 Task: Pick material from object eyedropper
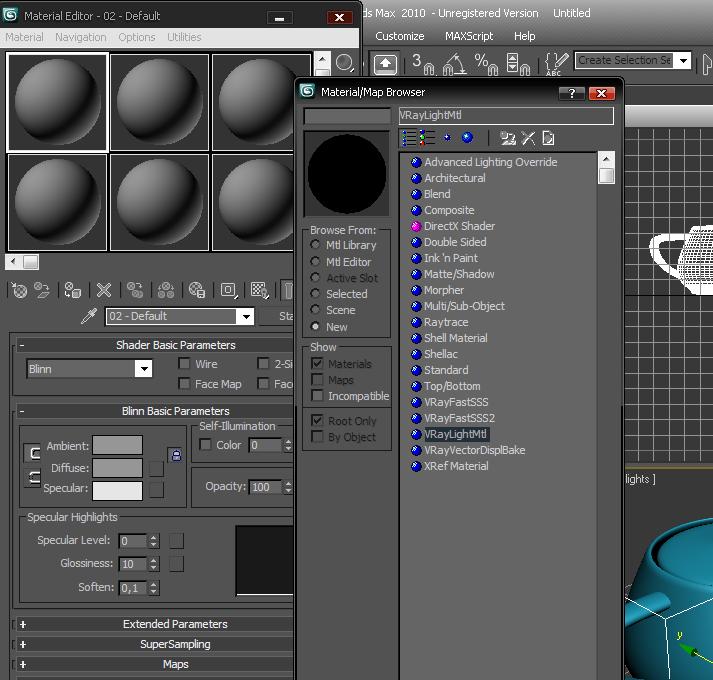[x=89, y=316]
